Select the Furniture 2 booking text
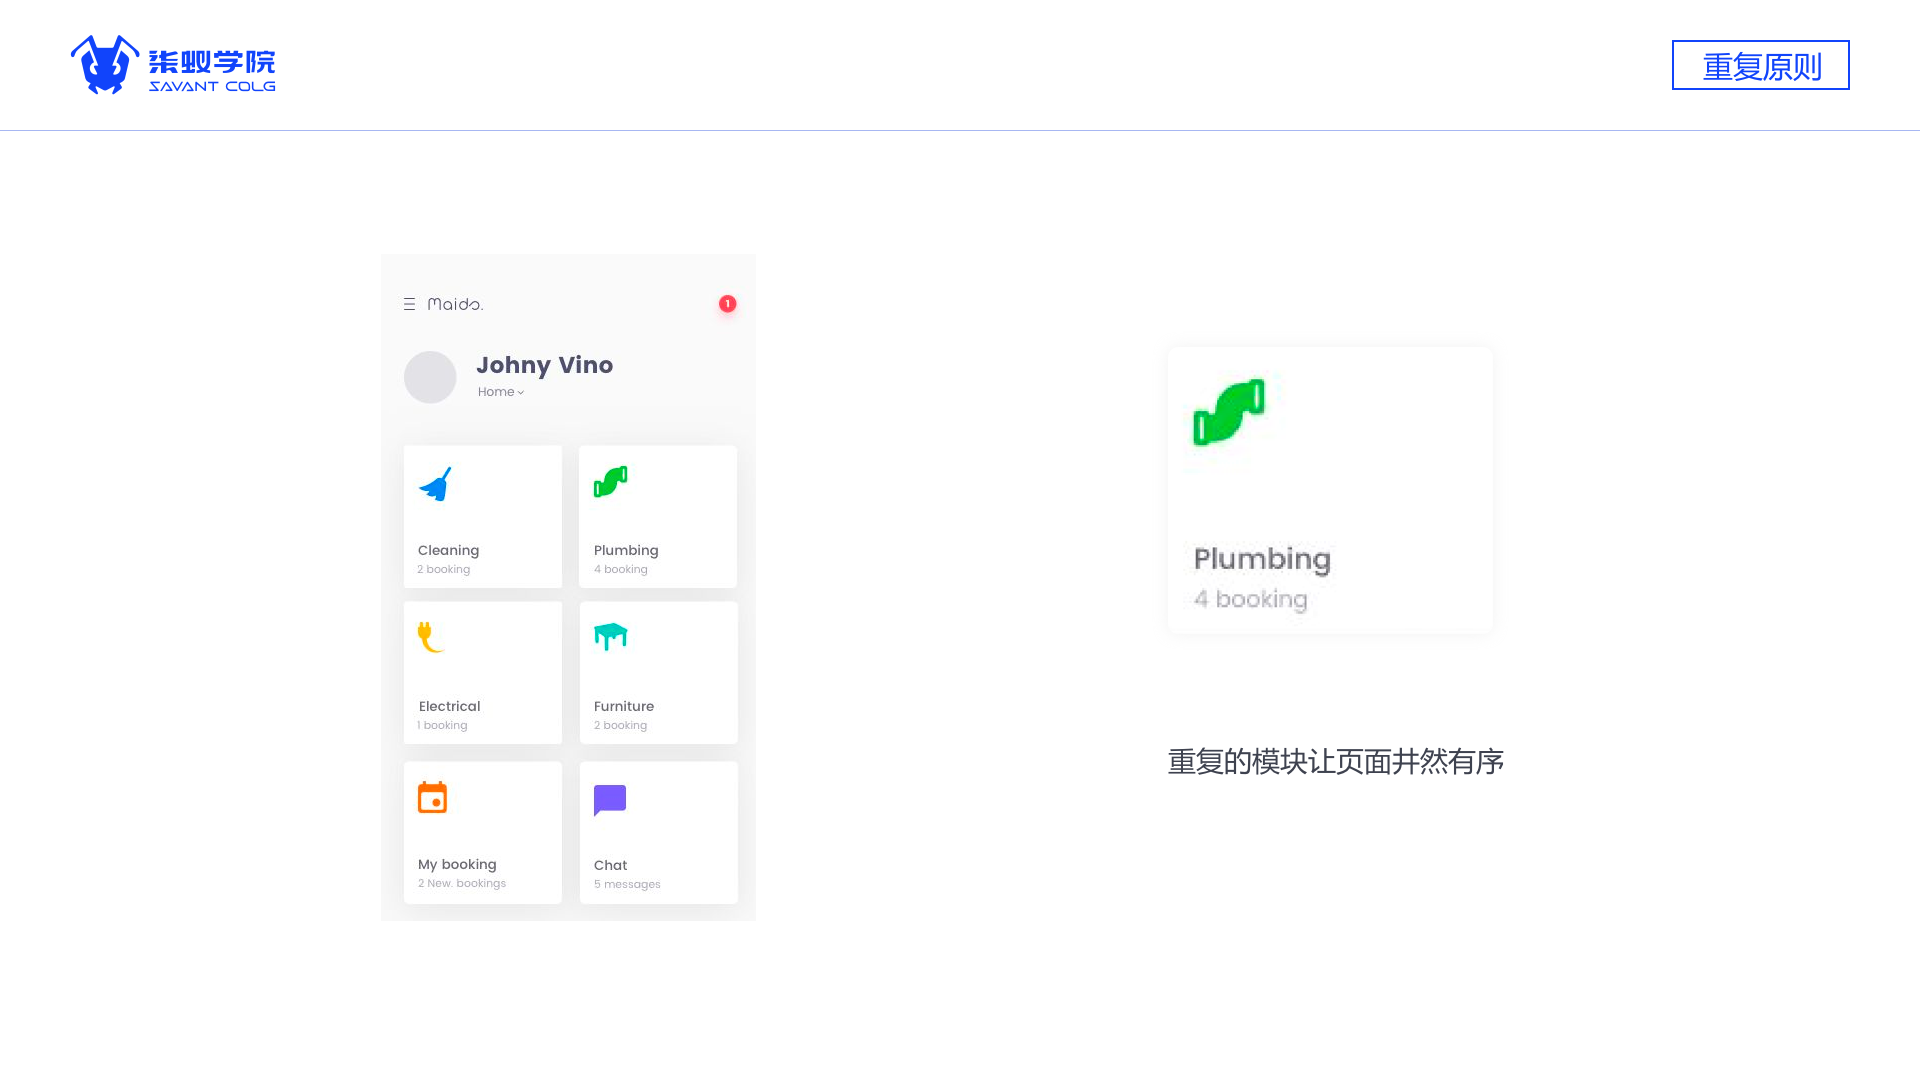 (620, 725)
